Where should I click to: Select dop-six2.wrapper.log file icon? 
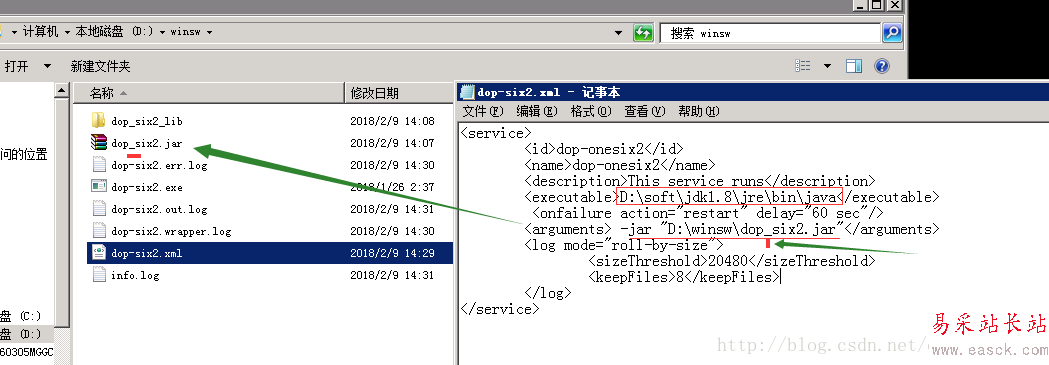[98, 231]
